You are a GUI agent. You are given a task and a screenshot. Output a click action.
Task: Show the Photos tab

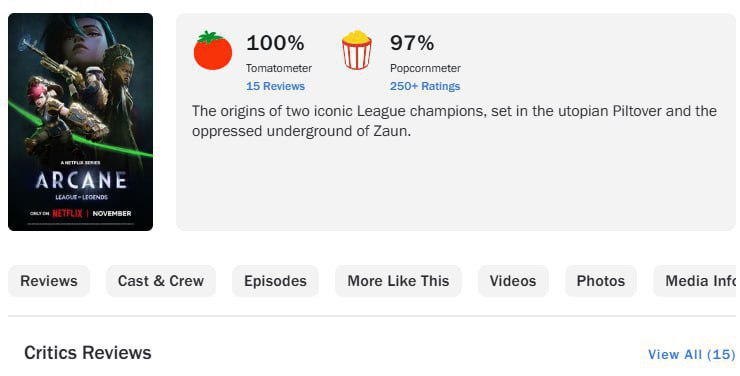tap(601, 281)
